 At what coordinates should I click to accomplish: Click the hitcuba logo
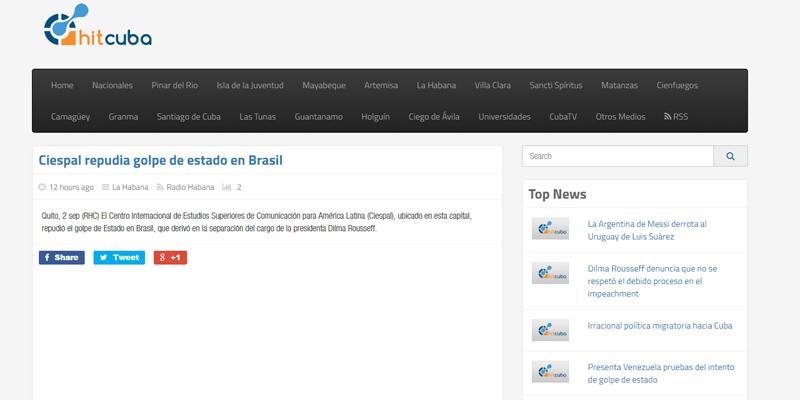(97, 32)
